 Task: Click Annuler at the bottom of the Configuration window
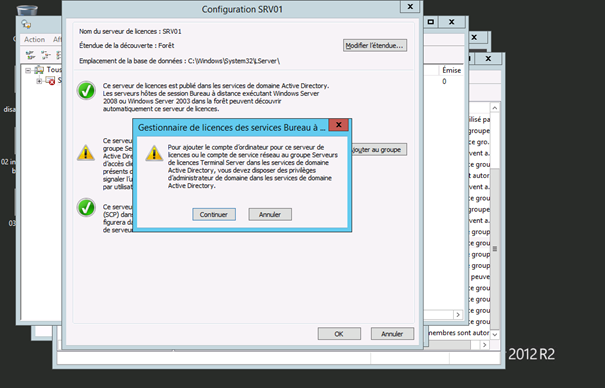pos(392,334)
